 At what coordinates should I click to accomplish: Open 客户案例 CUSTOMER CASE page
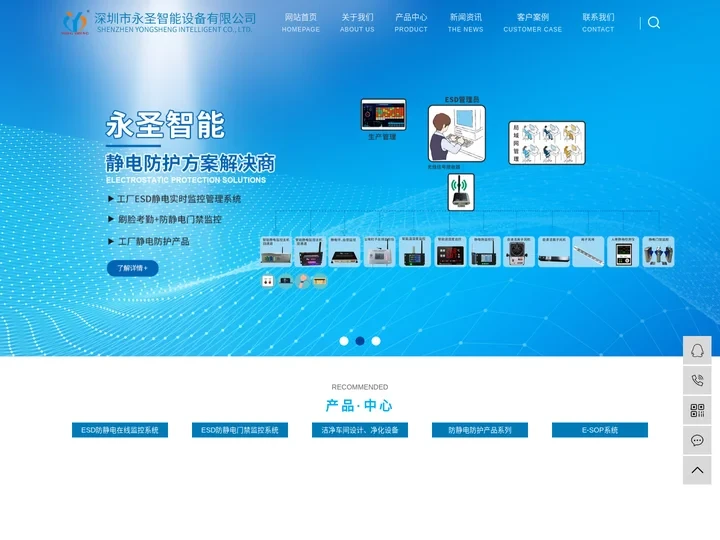532,22
